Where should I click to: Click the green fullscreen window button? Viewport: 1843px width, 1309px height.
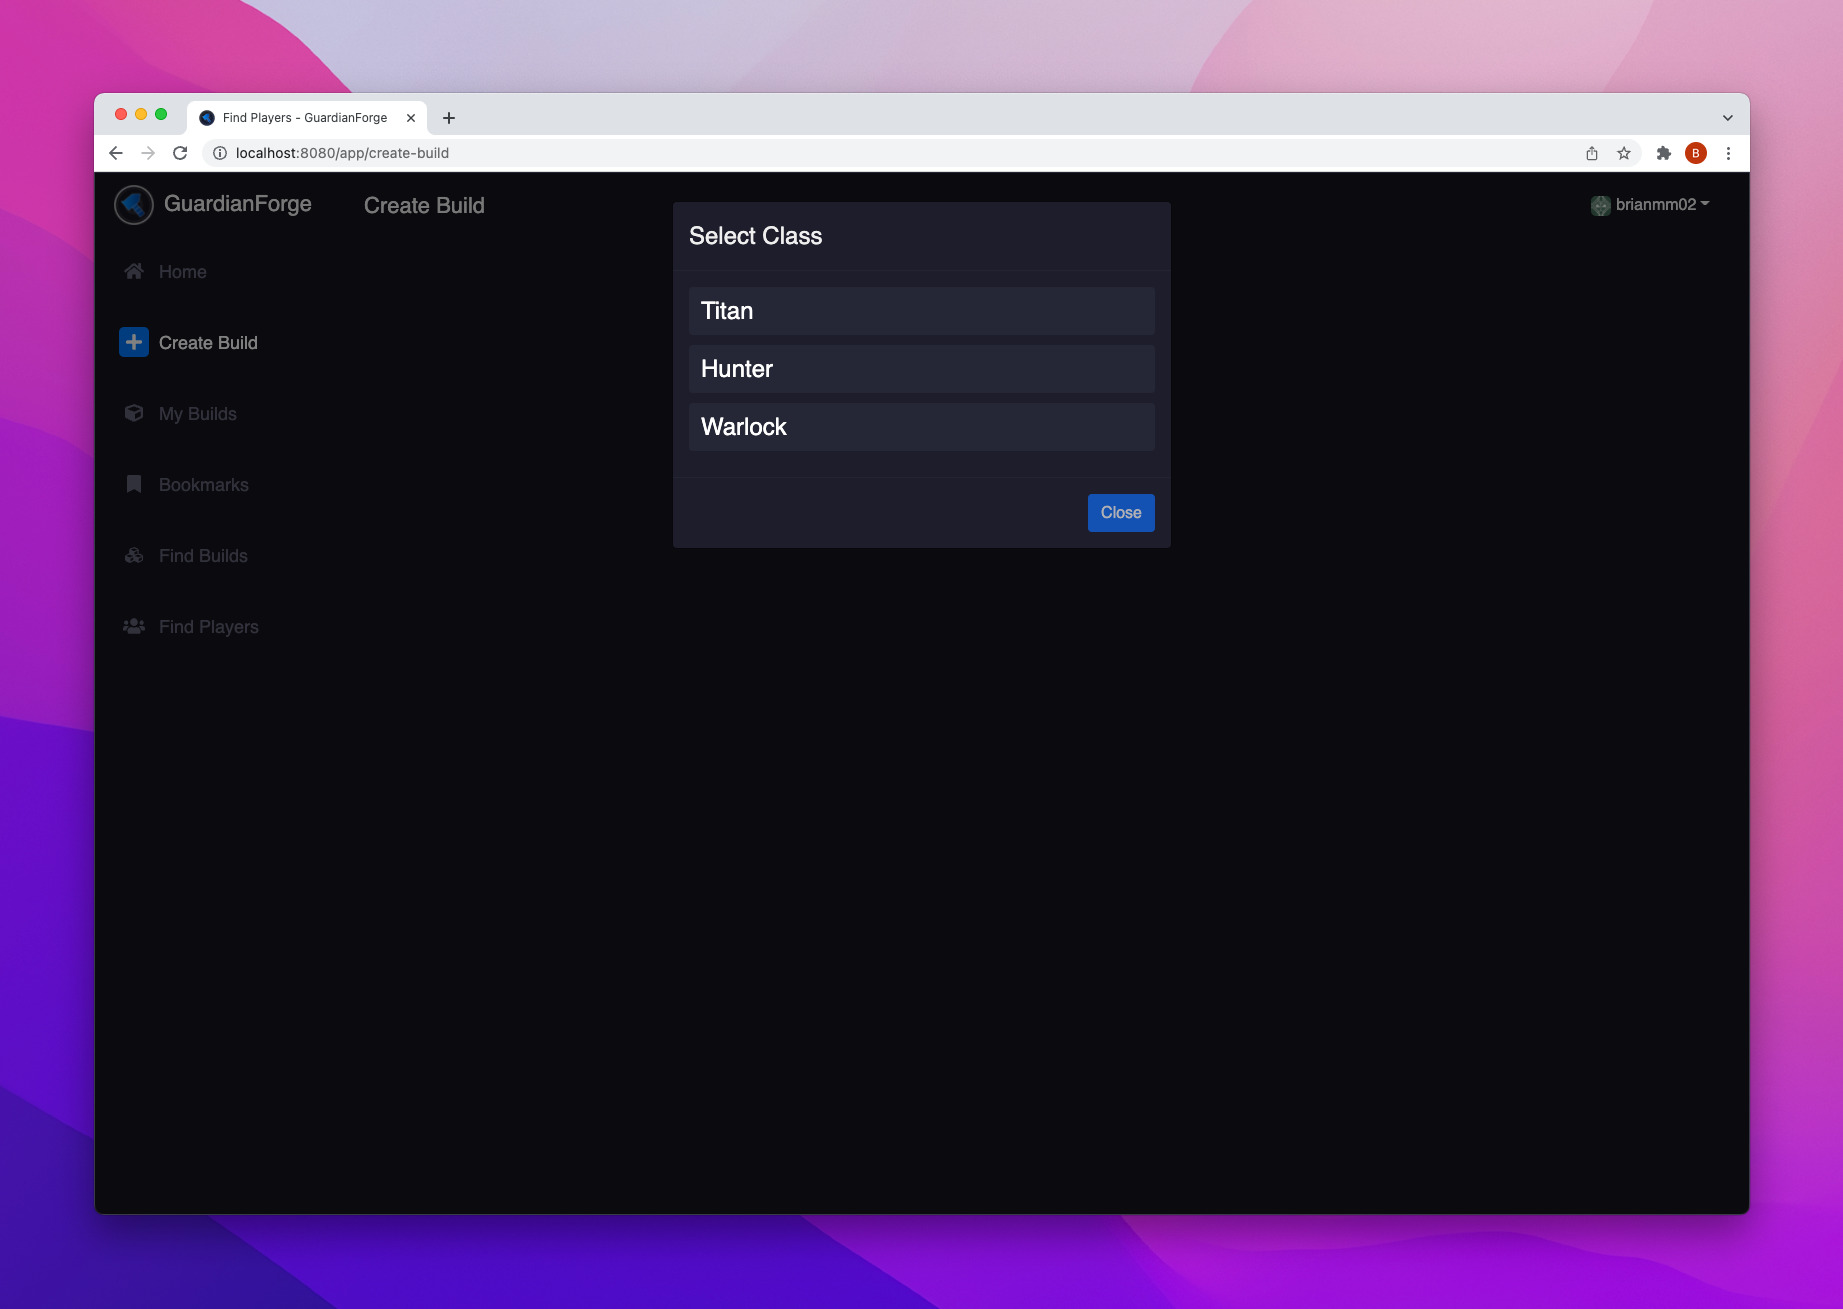[x=161, y=114]
